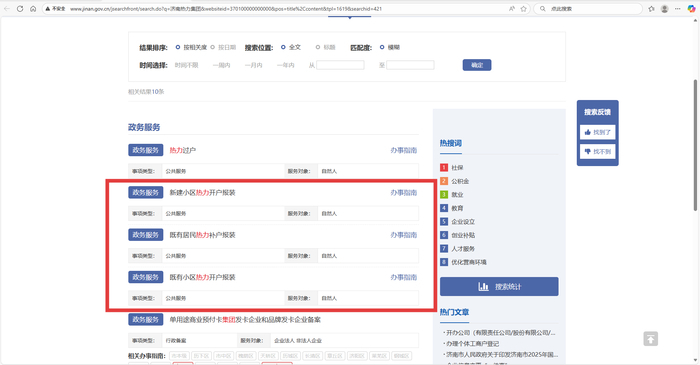Click the thumbs-down 找不到 feedback icon
This screenshot has height=365, width=700.
point(588,152)
